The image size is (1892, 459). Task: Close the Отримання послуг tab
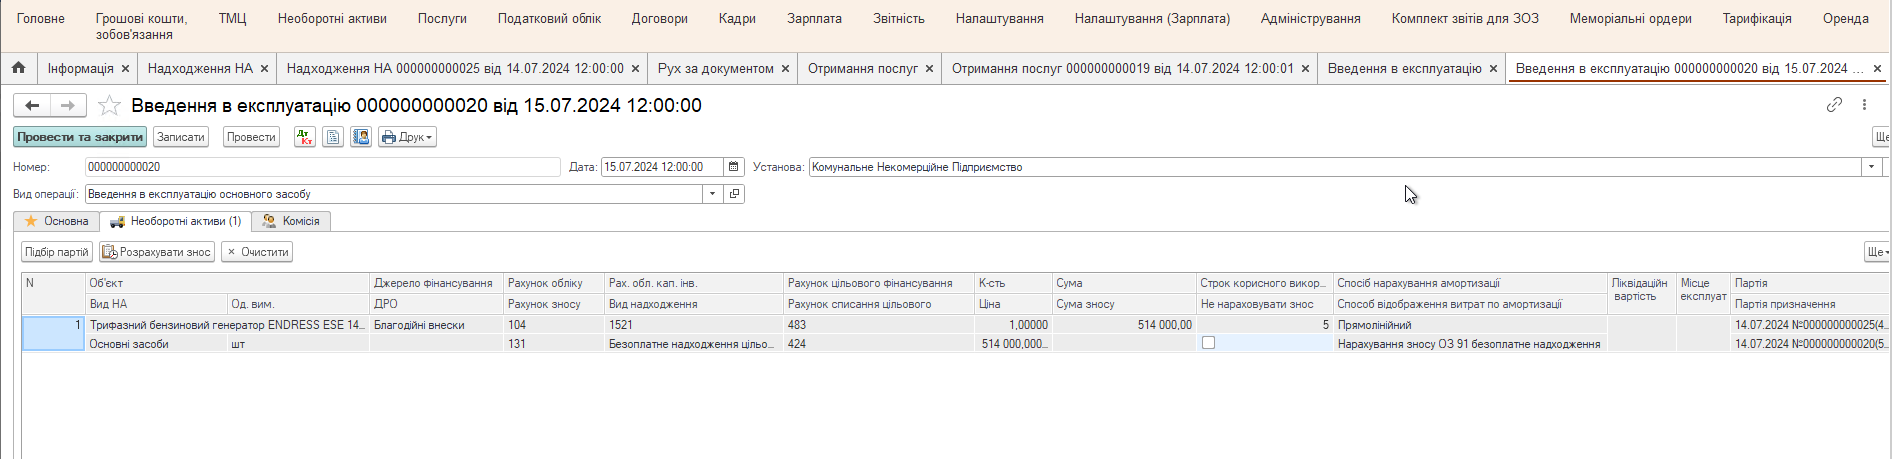tap(929, 69)
